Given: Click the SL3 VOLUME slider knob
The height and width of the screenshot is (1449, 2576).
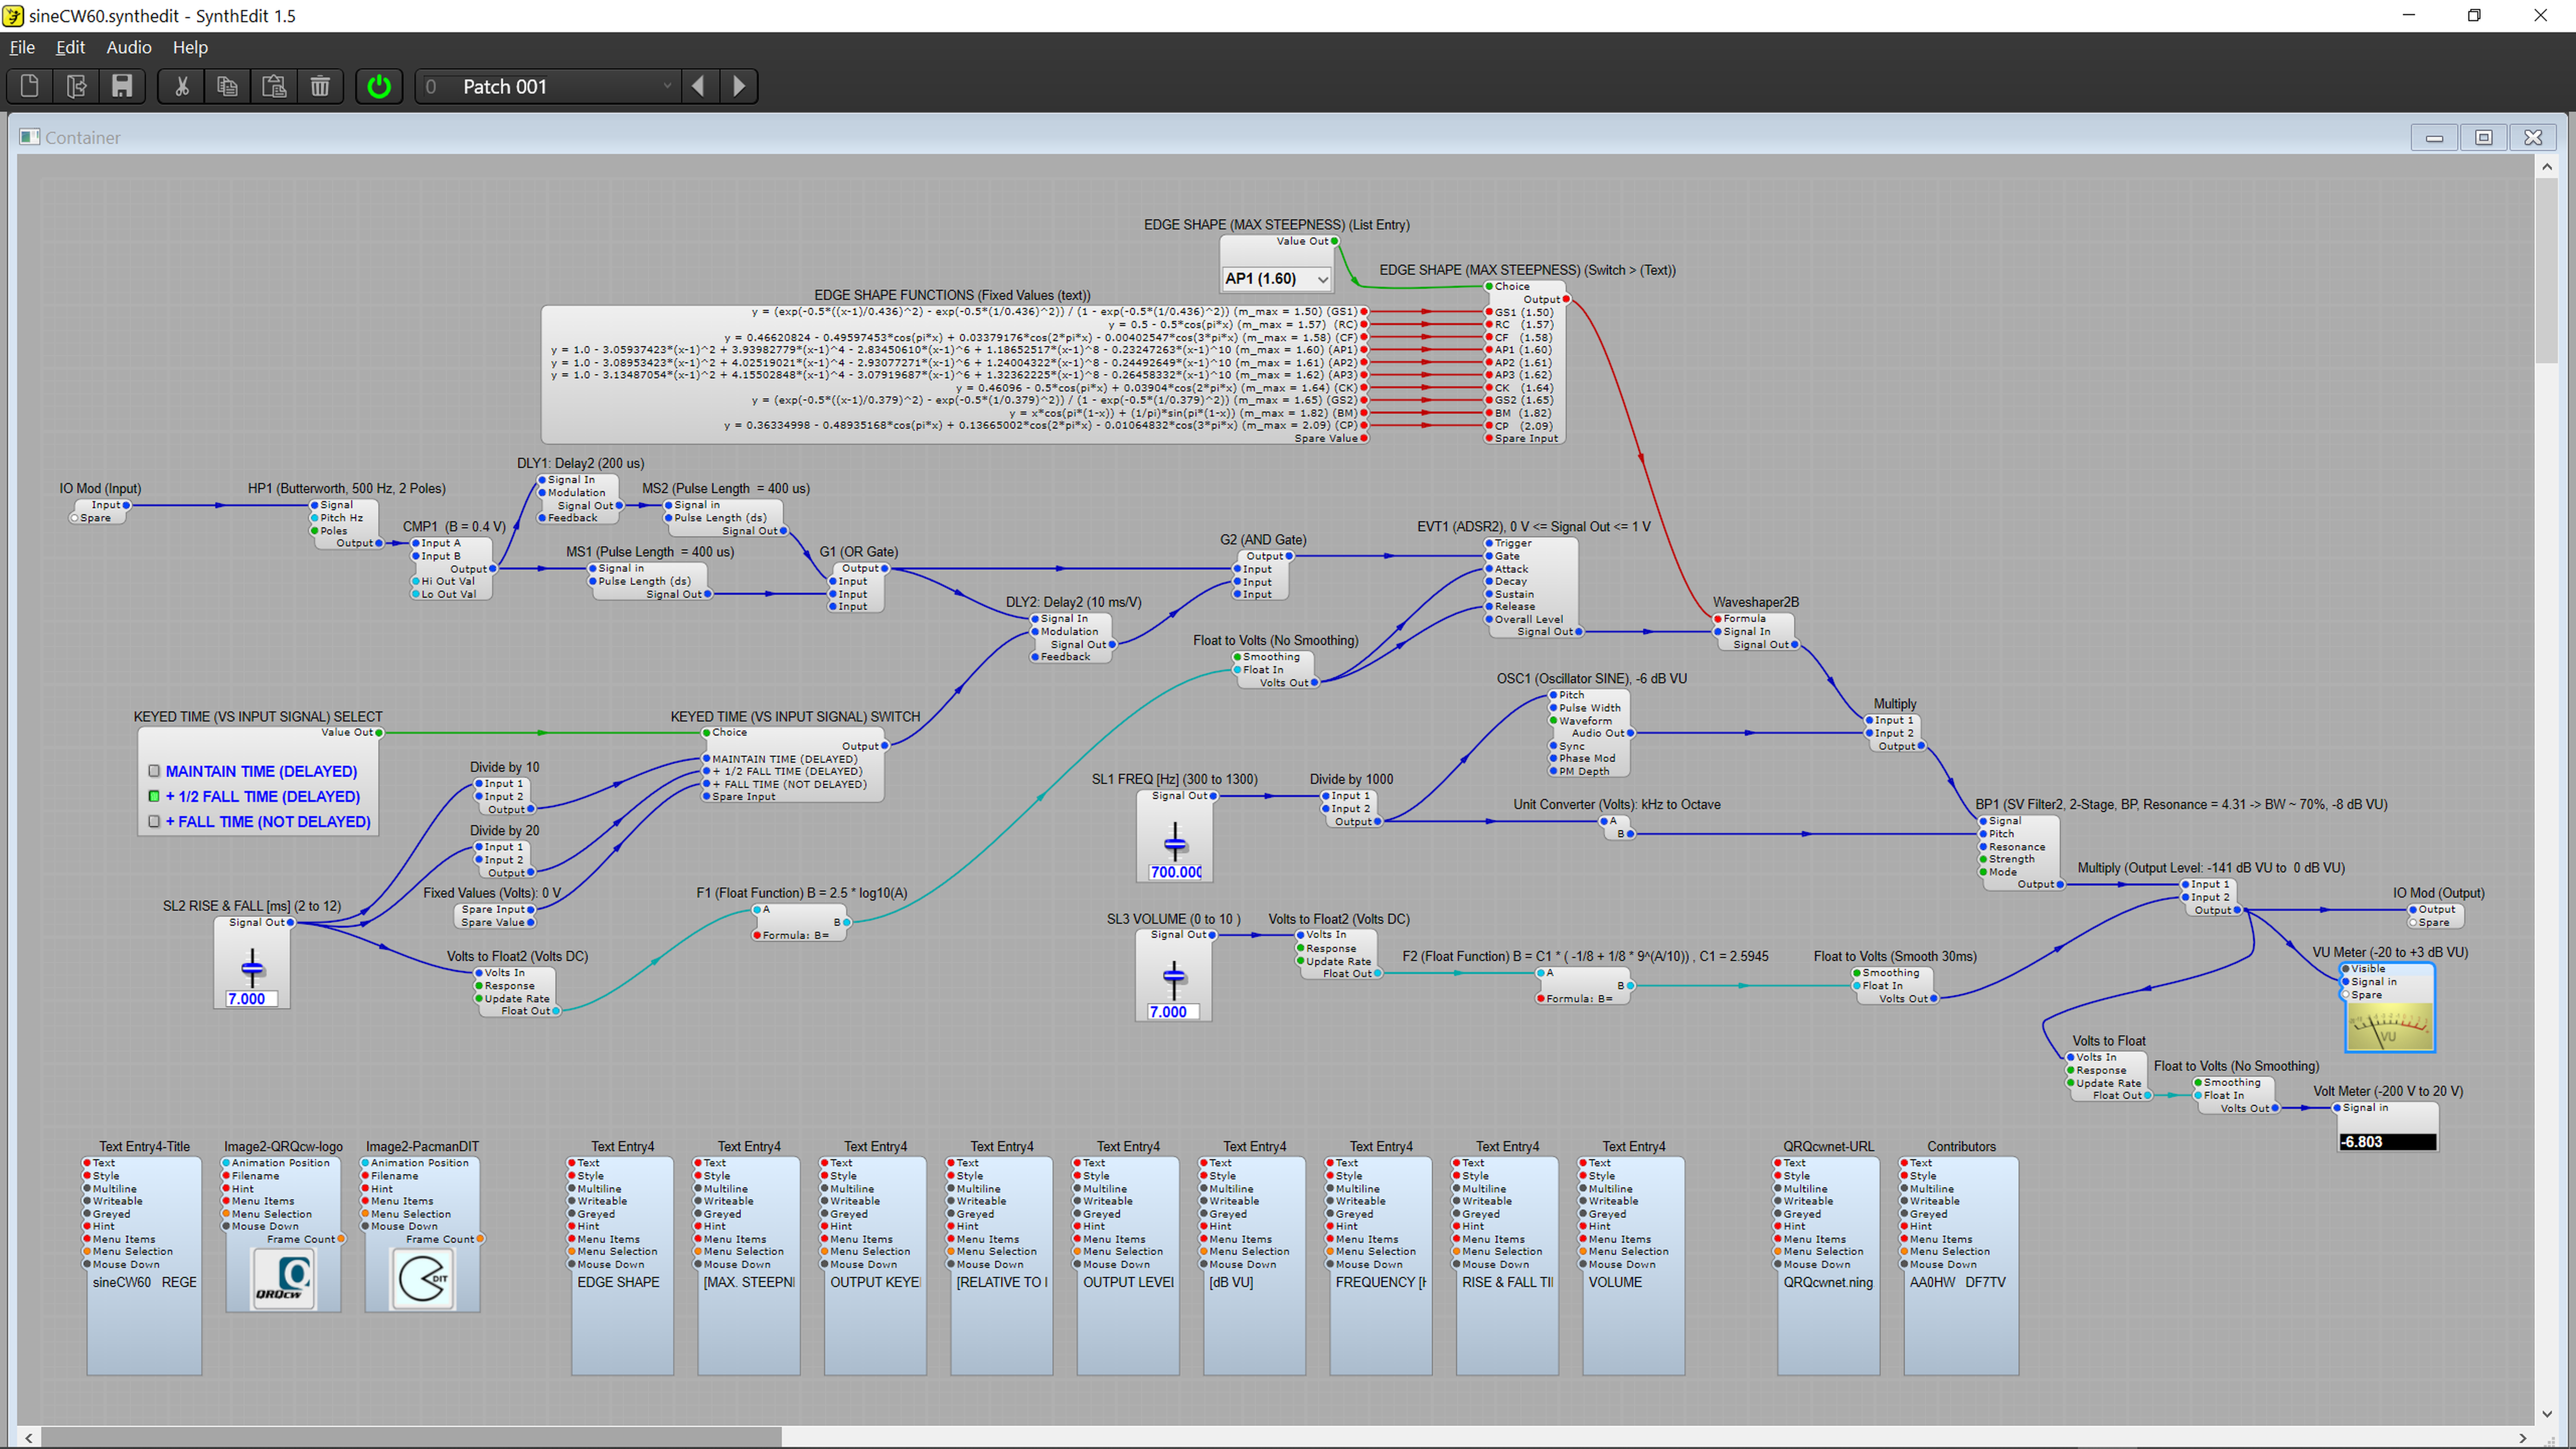Looking at the screenshot, I should click(1174, 976).
